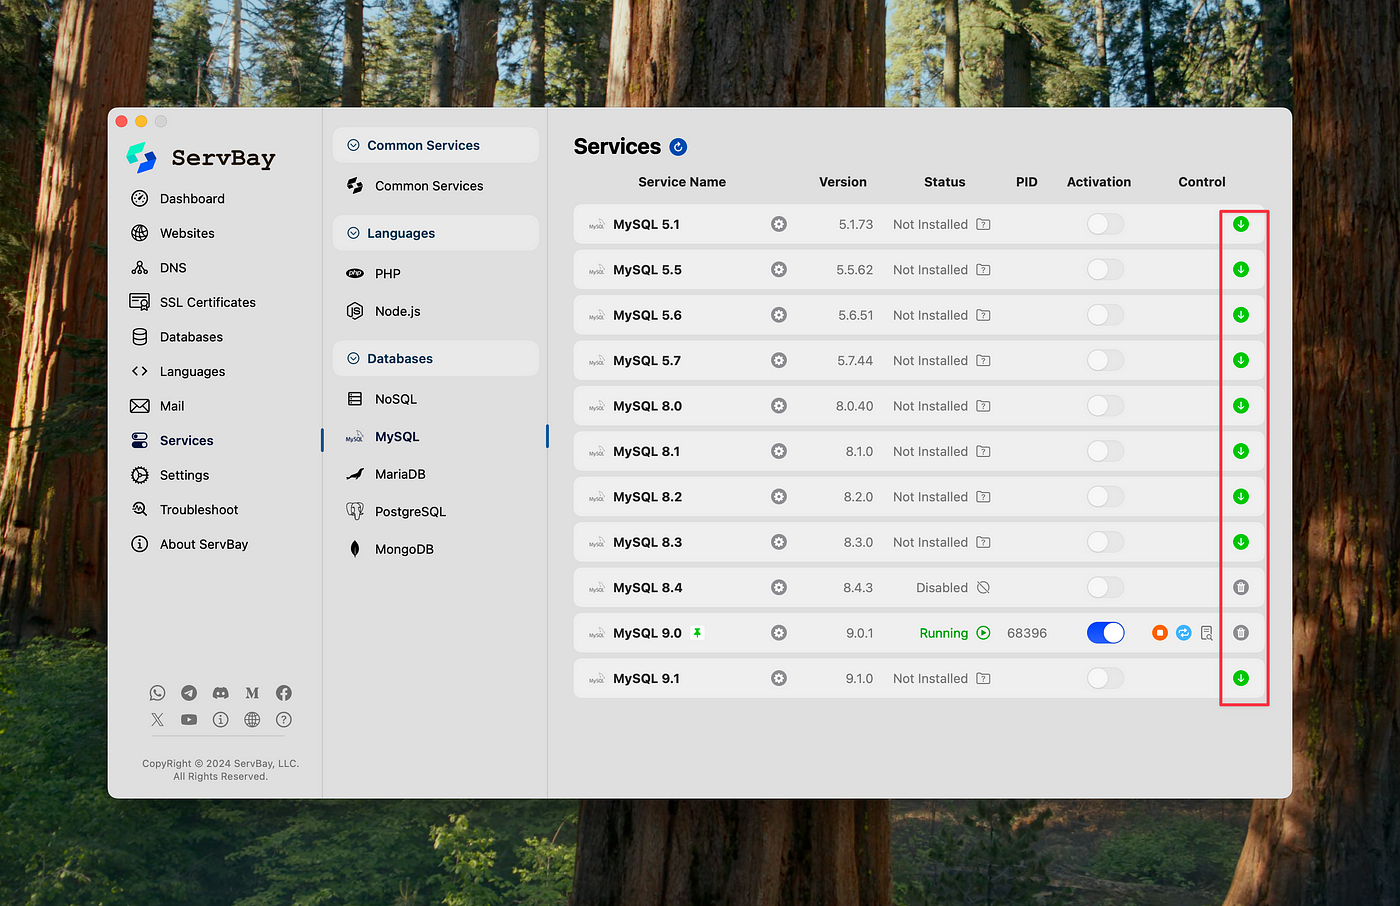Viewport: 1400px width, 906px height.
Task: Toggle the MySQL 8.3 activation switch
Action: [x=1105, y=542]
